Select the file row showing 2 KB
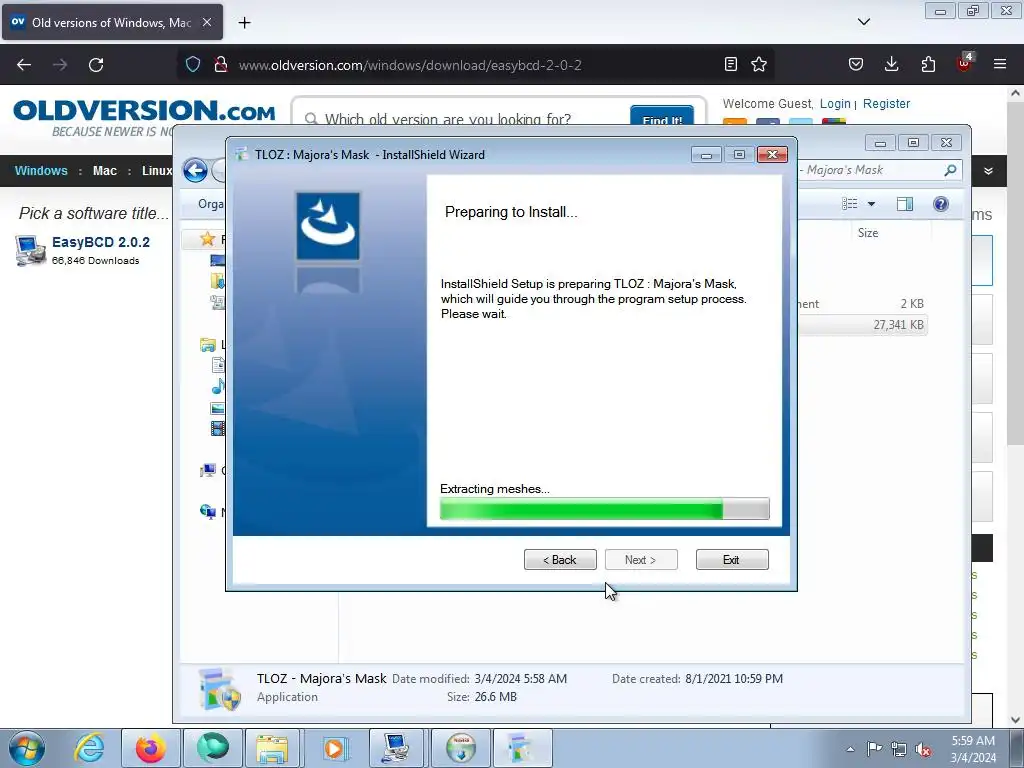This screenshot has height=768, width=1024. [x=862, y=304]
